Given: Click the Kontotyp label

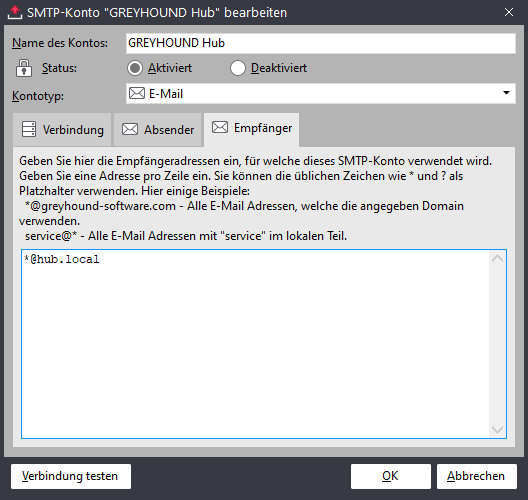Looking at the screenshot, I should [38, 96].
